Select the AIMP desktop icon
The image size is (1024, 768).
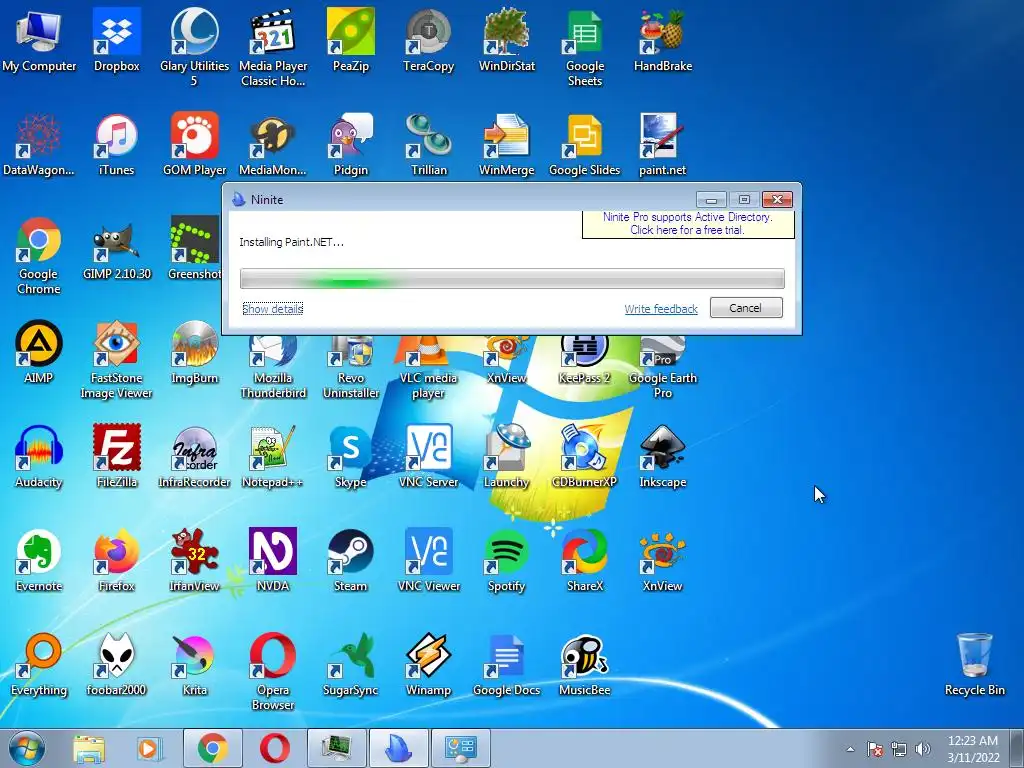tap(39, 352)
